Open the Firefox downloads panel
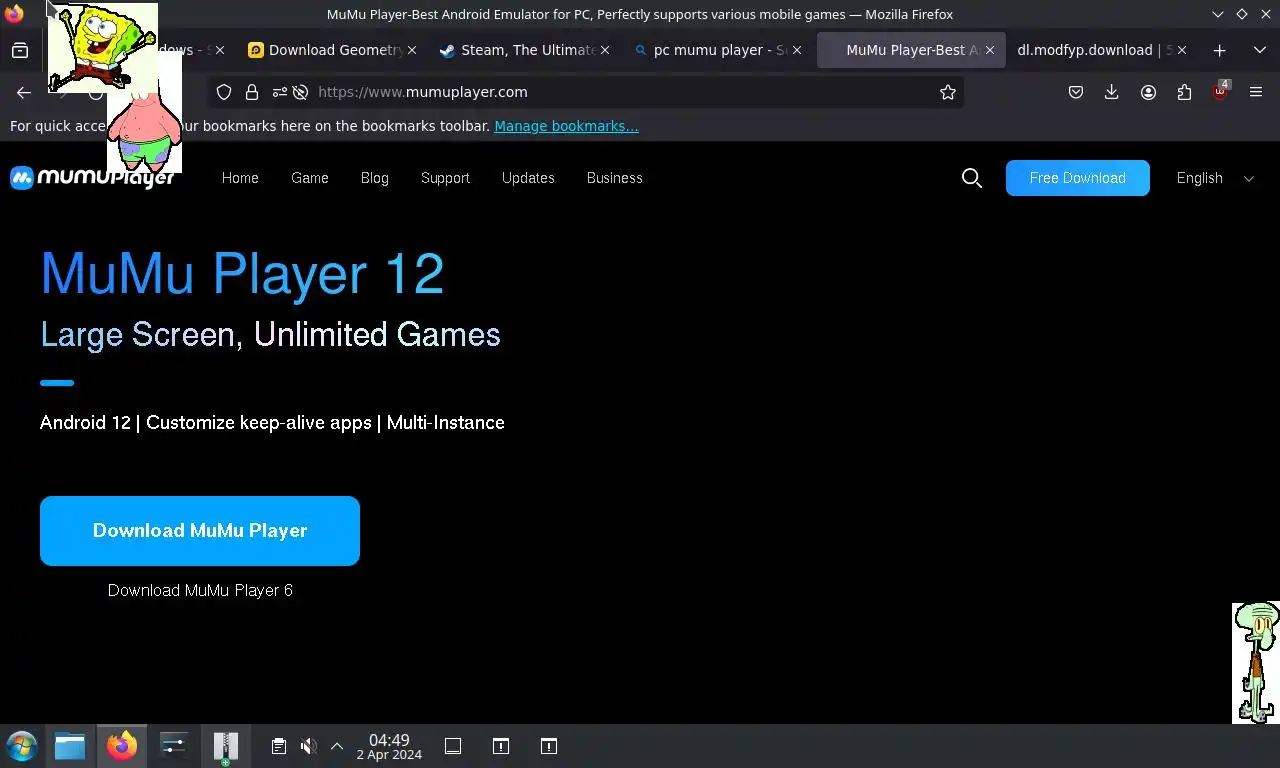The width and height of the screenshot is (1280, 768). pyautogui.click(x=1111, y=92)
